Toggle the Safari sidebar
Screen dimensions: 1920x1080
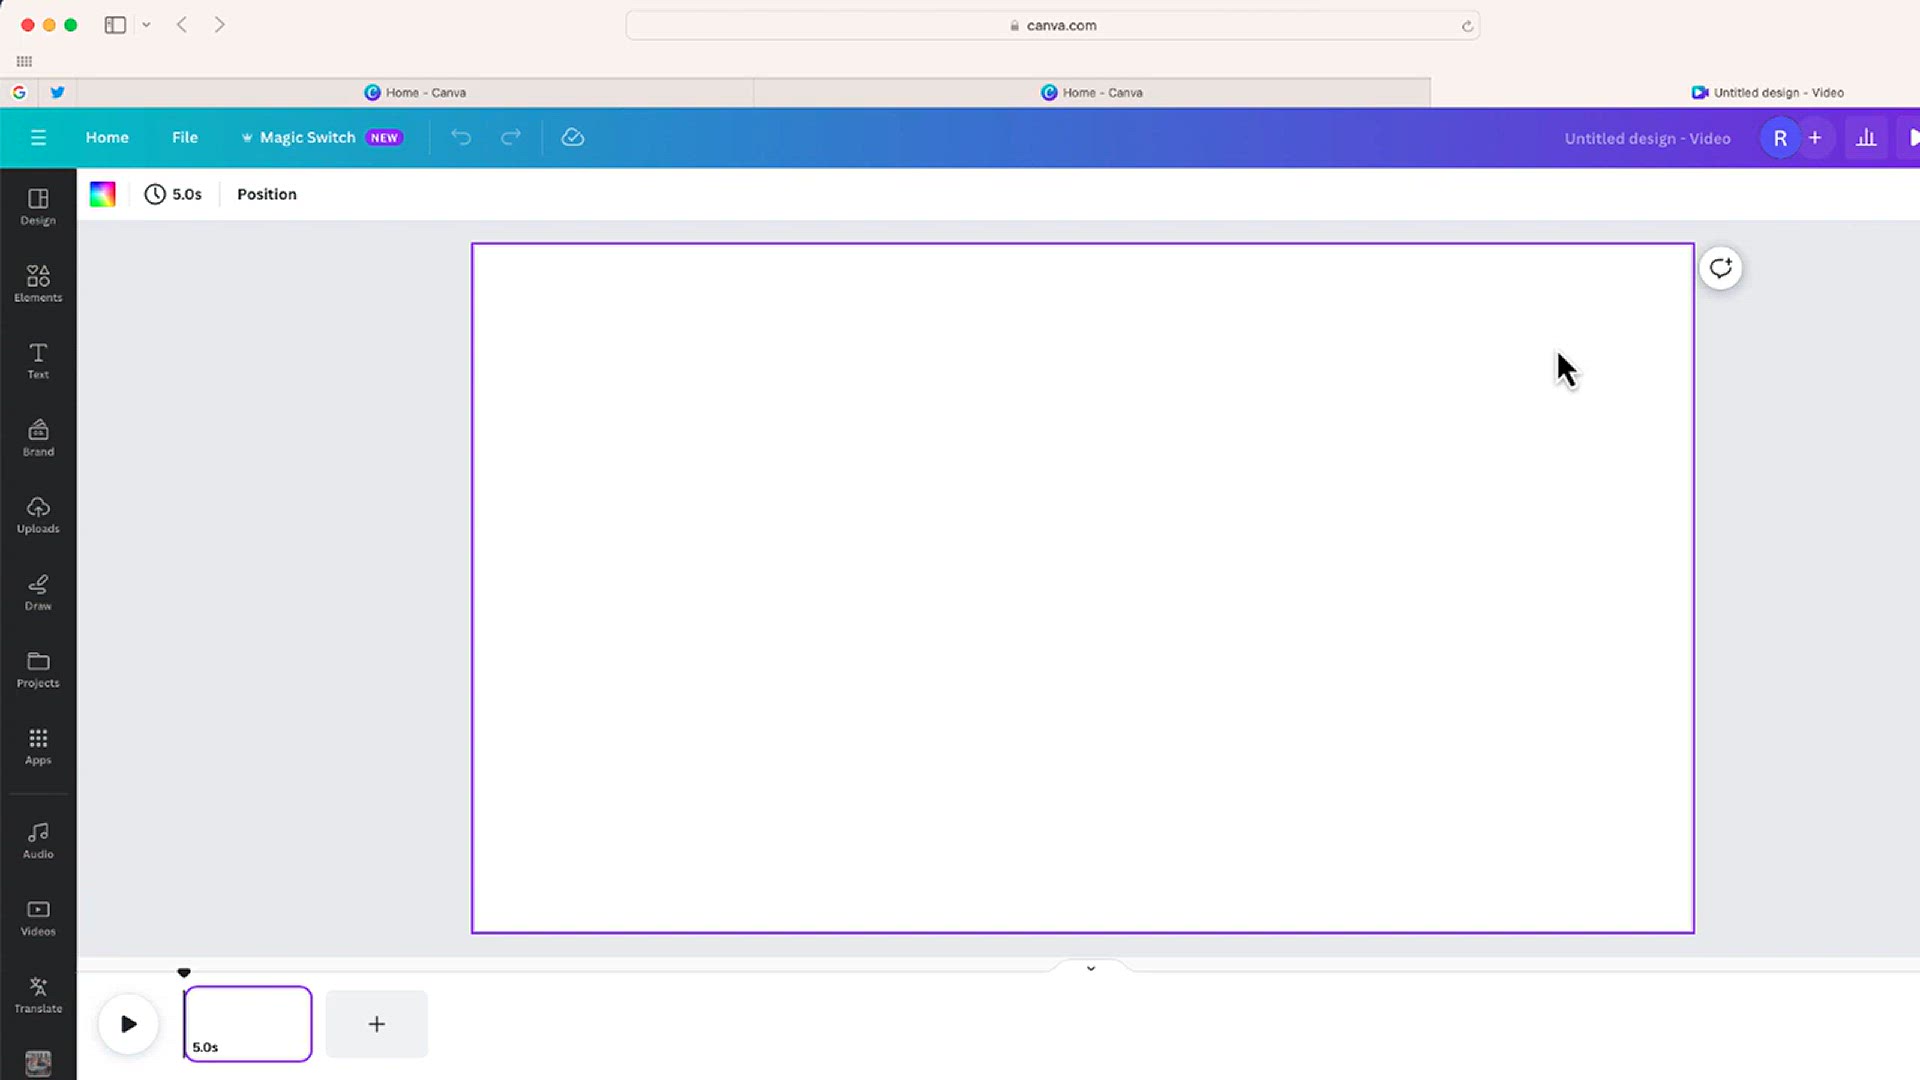click(115, 25)
